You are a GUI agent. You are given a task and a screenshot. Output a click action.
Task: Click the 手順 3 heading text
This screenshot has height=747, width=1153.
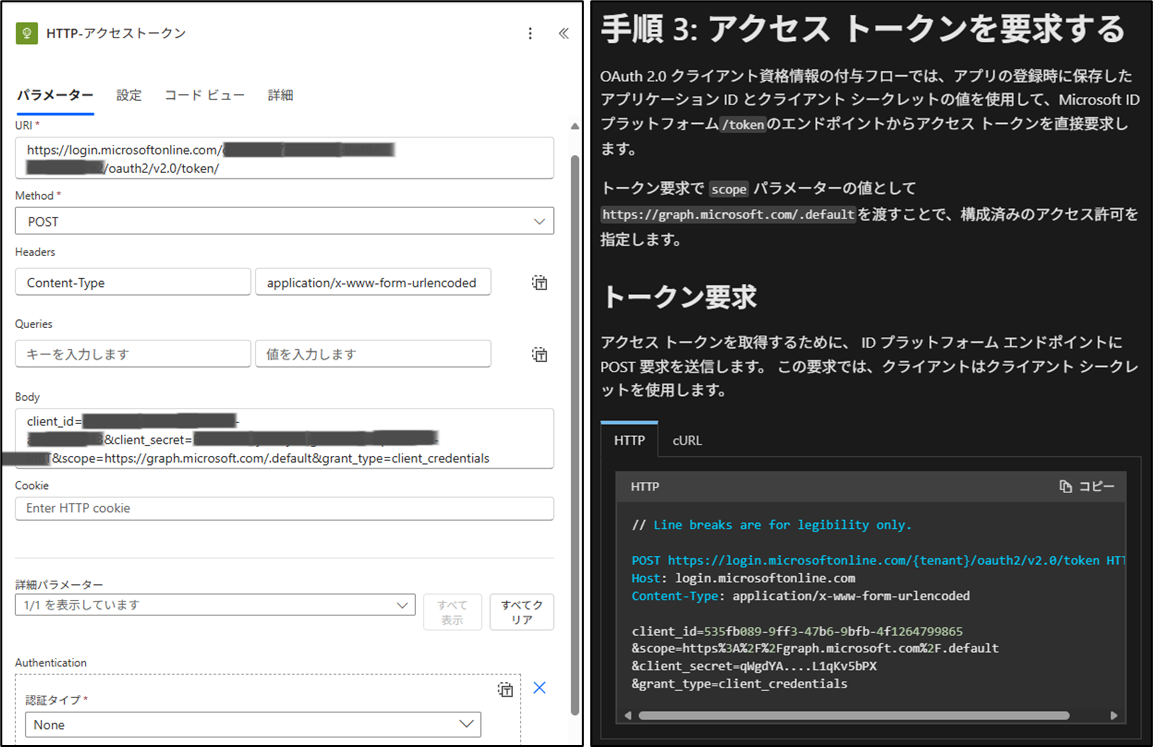(x=863, y=29)
